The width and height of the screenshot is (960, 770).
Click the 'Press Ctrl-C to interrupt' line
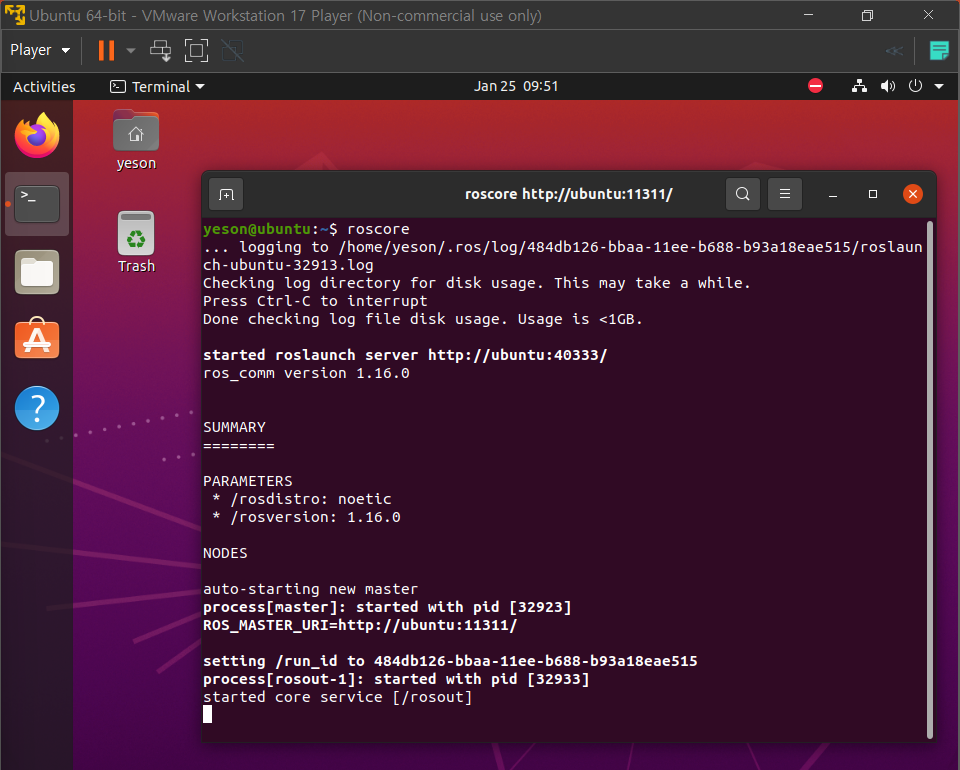315,301
